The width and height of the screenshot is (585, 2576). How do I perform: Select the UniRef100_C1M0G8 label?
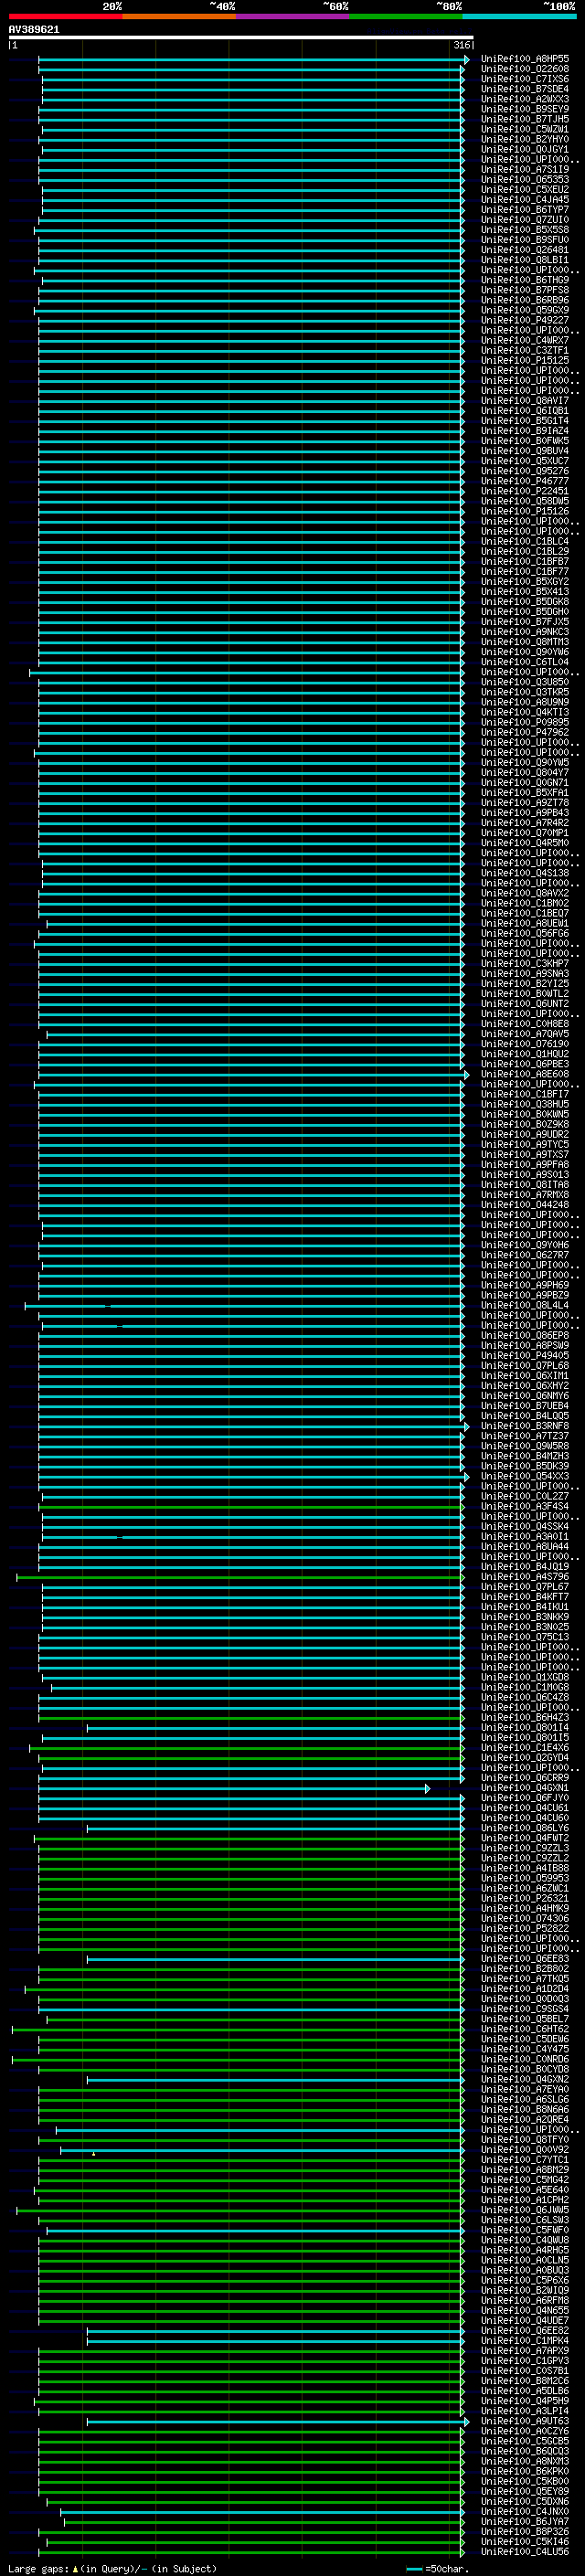coord(525,1688)
